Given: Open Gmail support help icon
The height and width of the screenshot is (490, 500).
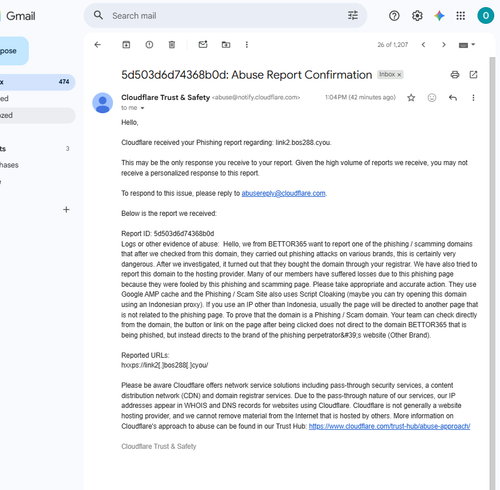Looking at the screenshot, I should (x=394, y=16).
